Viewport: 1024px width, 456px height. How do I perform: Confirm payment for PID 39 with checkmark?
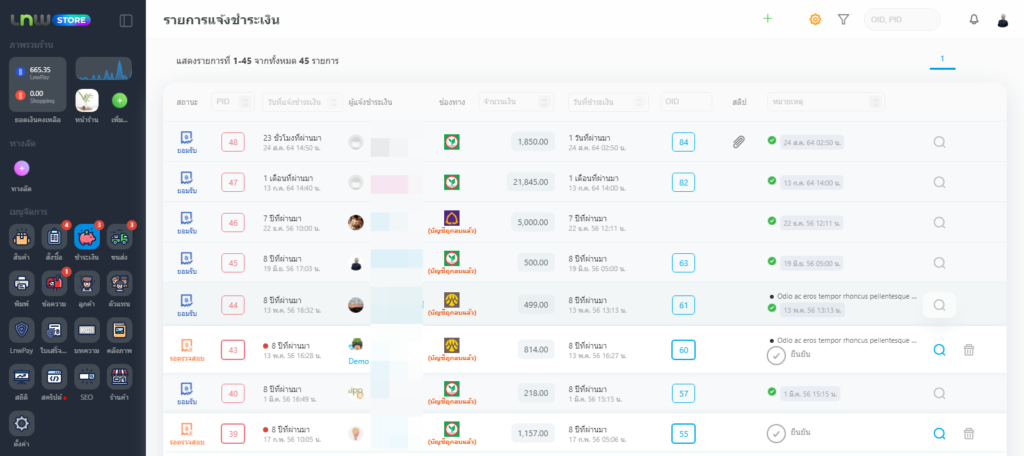pyautogui.click(x=776, y=433)
